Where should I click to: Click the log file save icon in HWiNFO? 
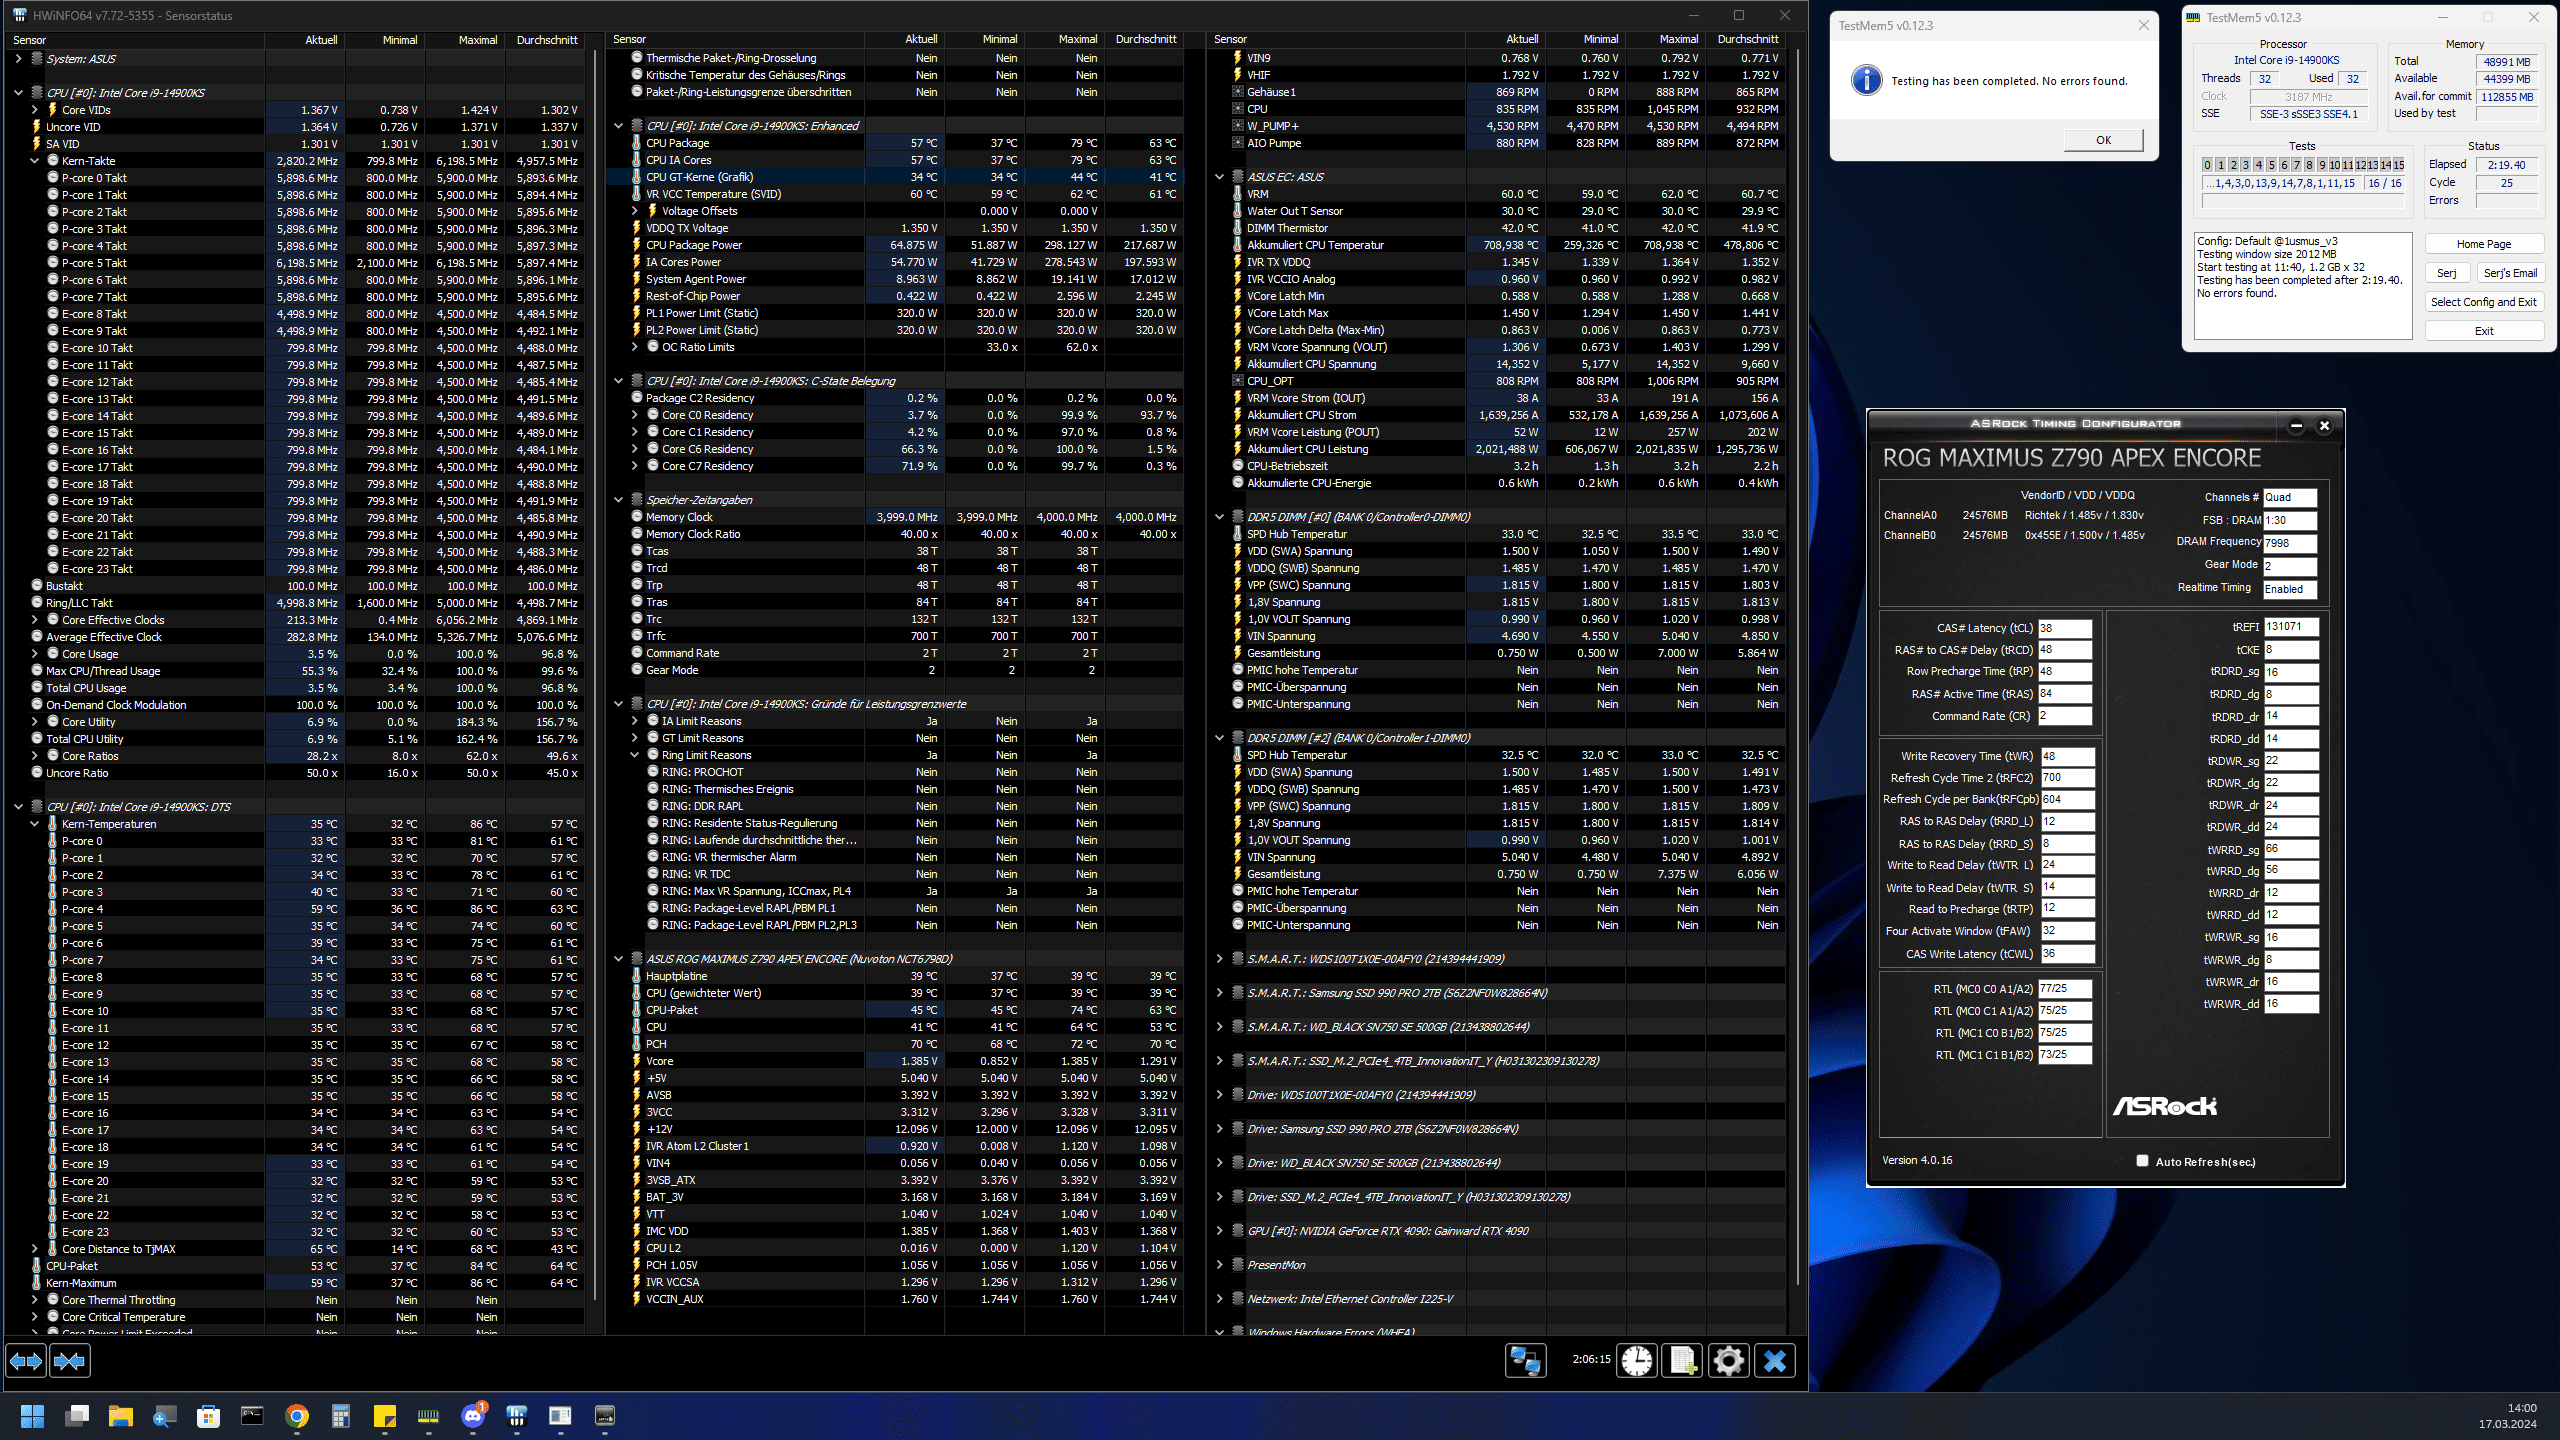pyautogui.click(x=1683, y=1360)
